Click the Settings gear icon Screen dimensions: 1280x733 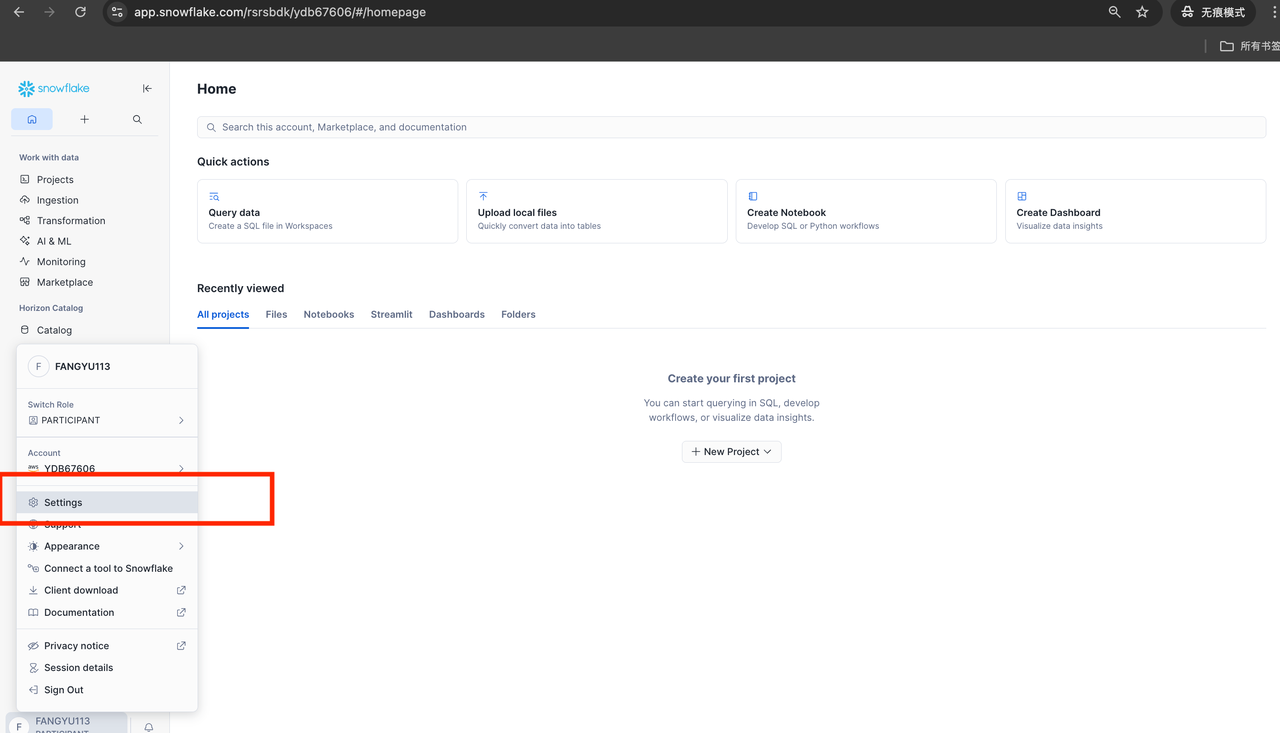tap(33, 502)
